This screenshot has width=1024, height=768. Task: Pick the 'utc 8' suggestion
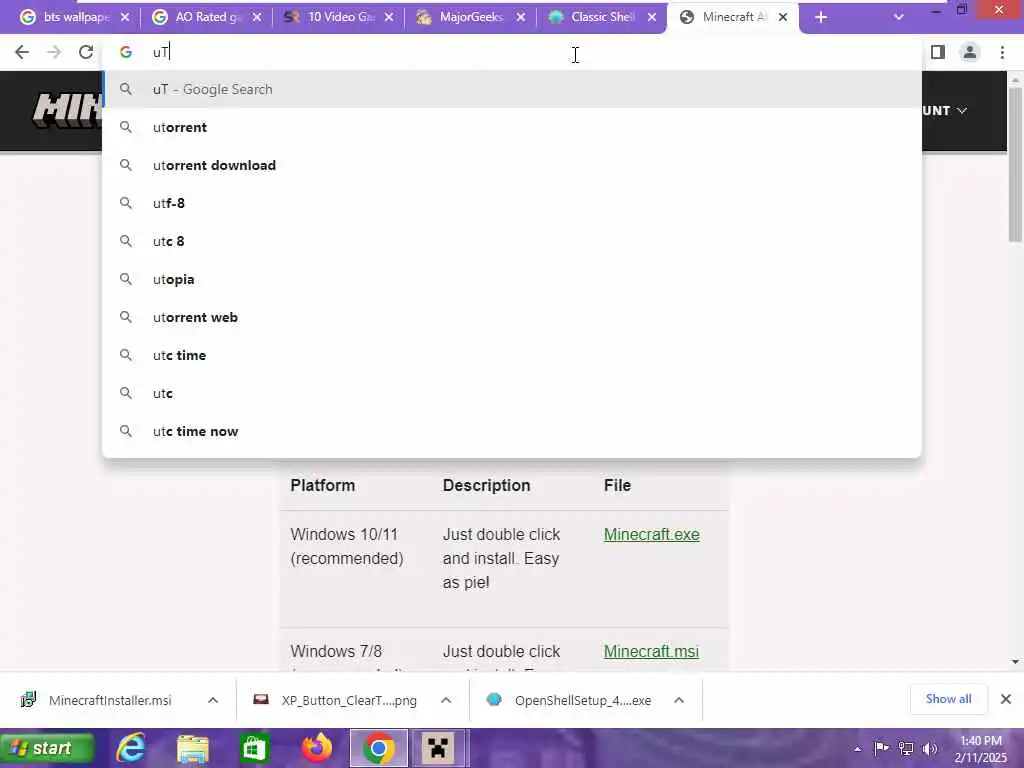512,241
